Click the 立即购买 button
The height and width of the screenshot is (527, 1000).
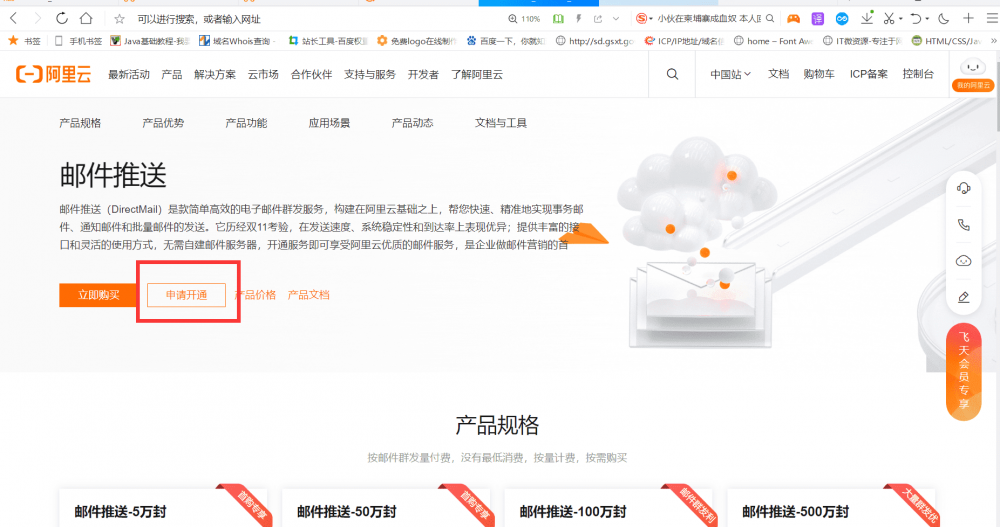99,295
